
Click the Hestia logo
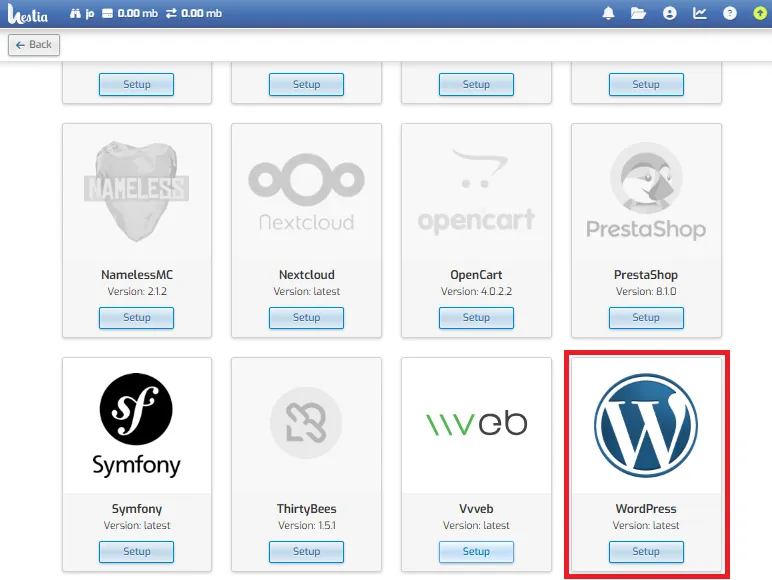click(28, 13)
